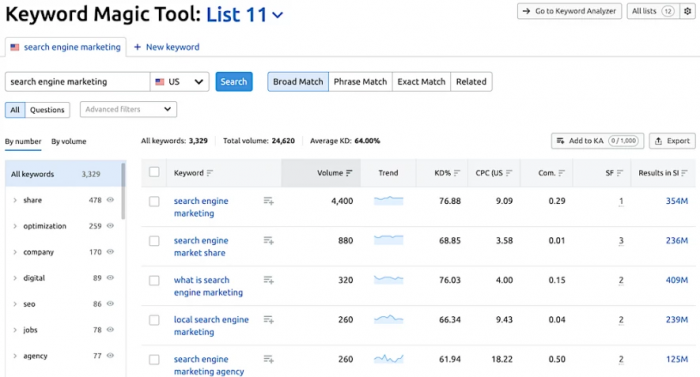Viewport: 700px width, 377px height.
Task: Open Advanced filters dropdown
Action: [128, 109]
